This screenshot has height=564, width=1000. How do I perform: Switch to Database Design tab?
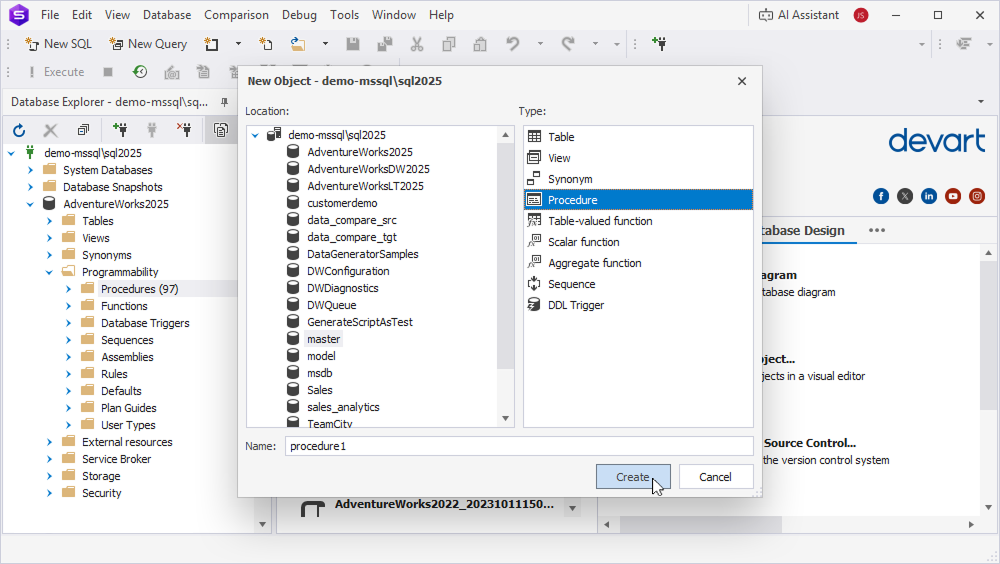click(802, 231)
